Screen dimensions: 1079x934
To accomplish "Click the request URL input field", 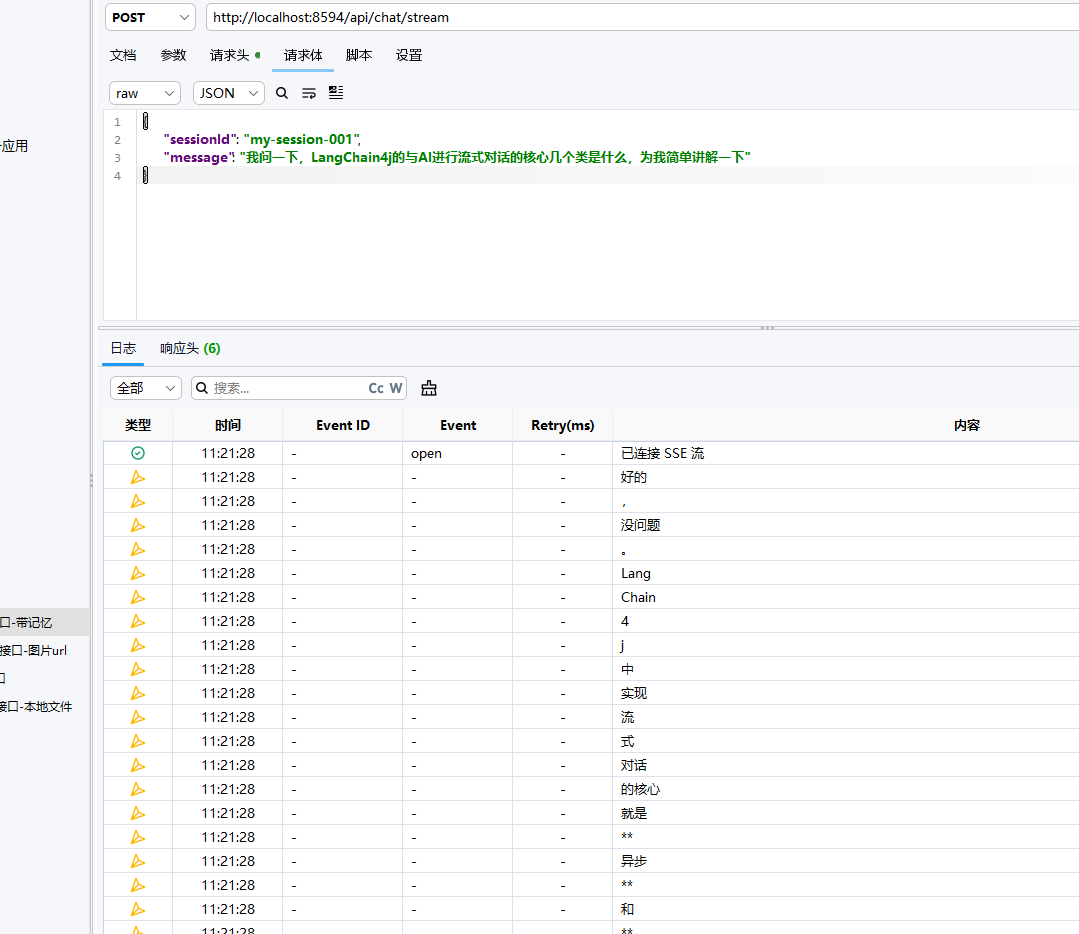I will point(643,17).
